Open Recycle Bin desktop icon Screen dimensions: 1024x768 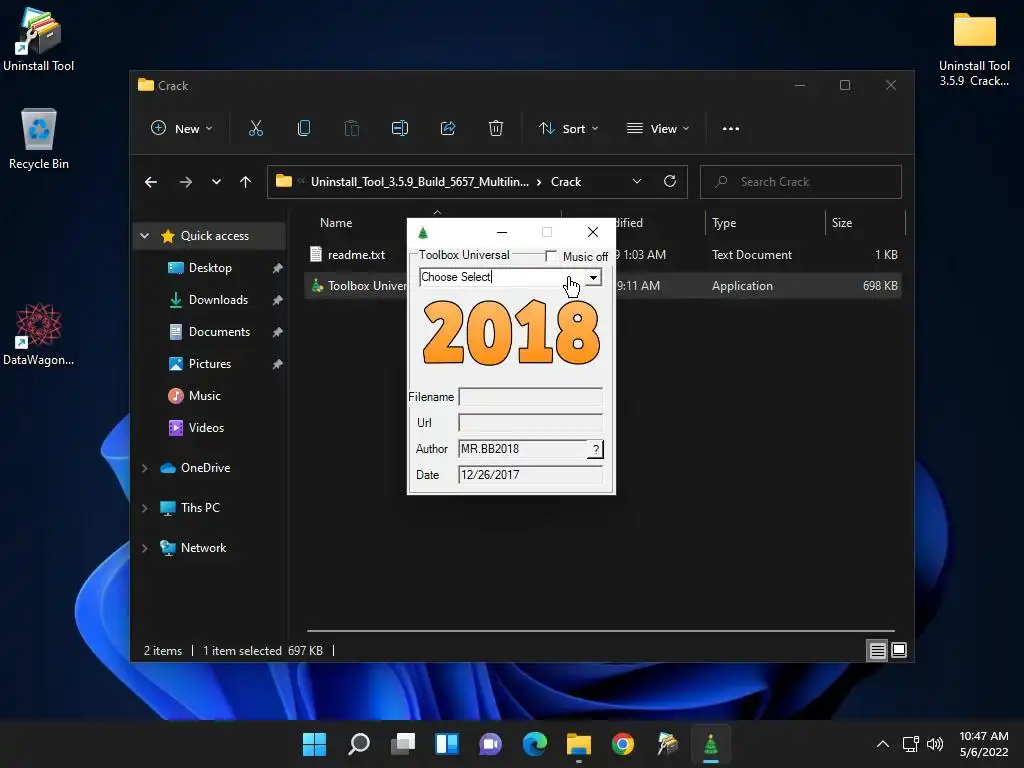39,138
